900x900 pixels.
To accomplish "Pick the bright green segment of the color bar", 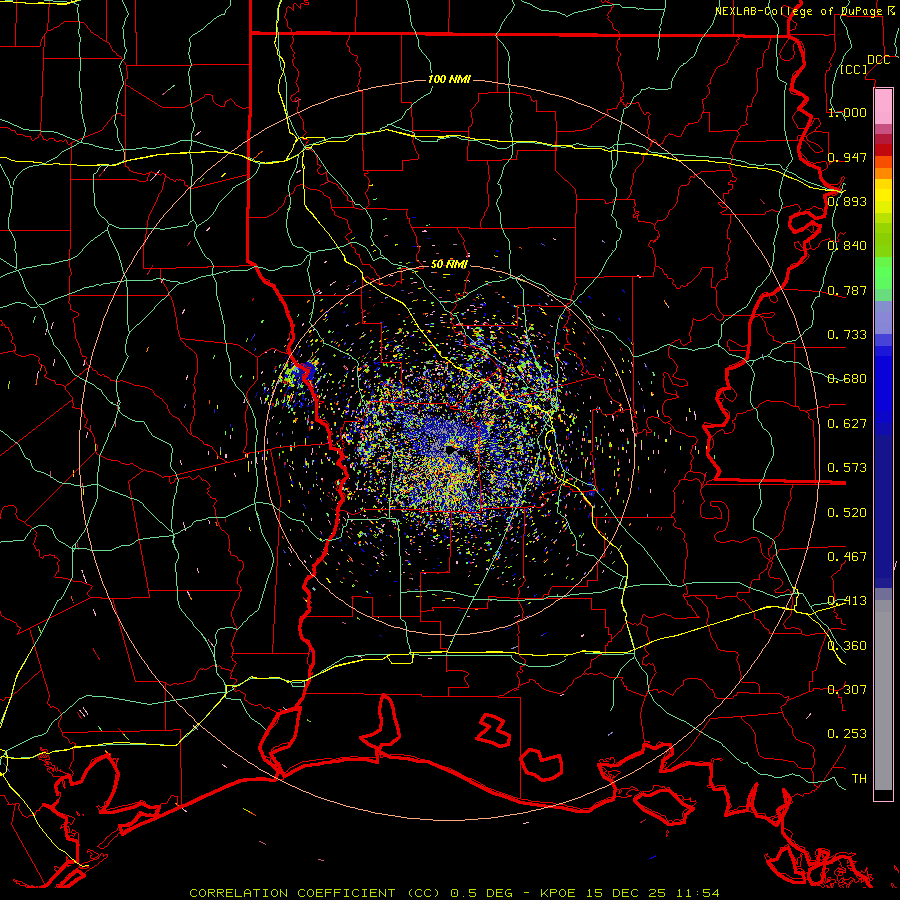I will click(883, 273).
